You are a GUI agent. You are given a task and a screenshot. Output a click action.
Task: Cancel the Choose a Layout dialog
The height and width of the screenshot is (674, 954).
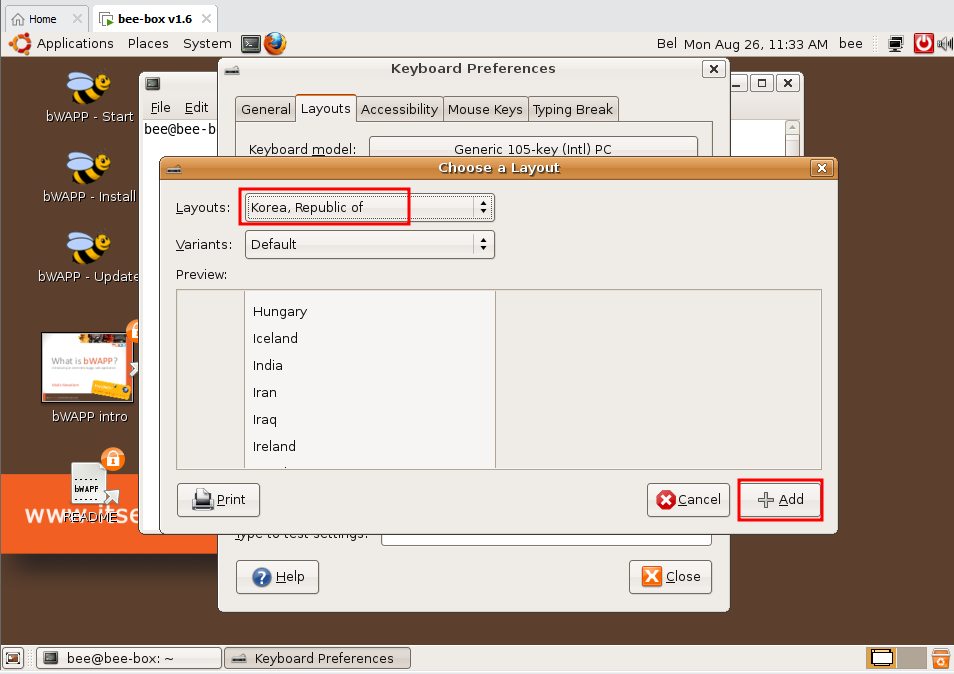coord(688,500)
